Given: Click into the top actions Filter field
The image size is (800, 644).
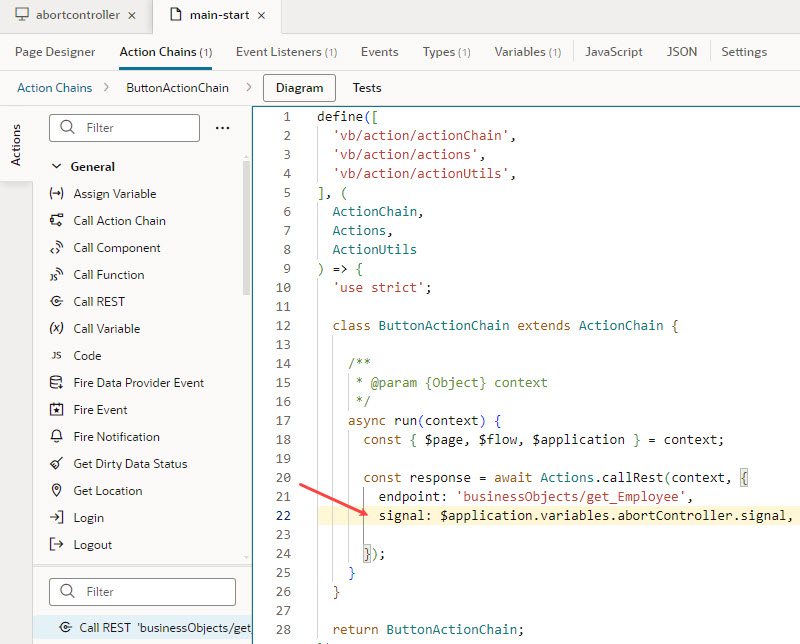Looking at the screenshot, I should (124, 128).
